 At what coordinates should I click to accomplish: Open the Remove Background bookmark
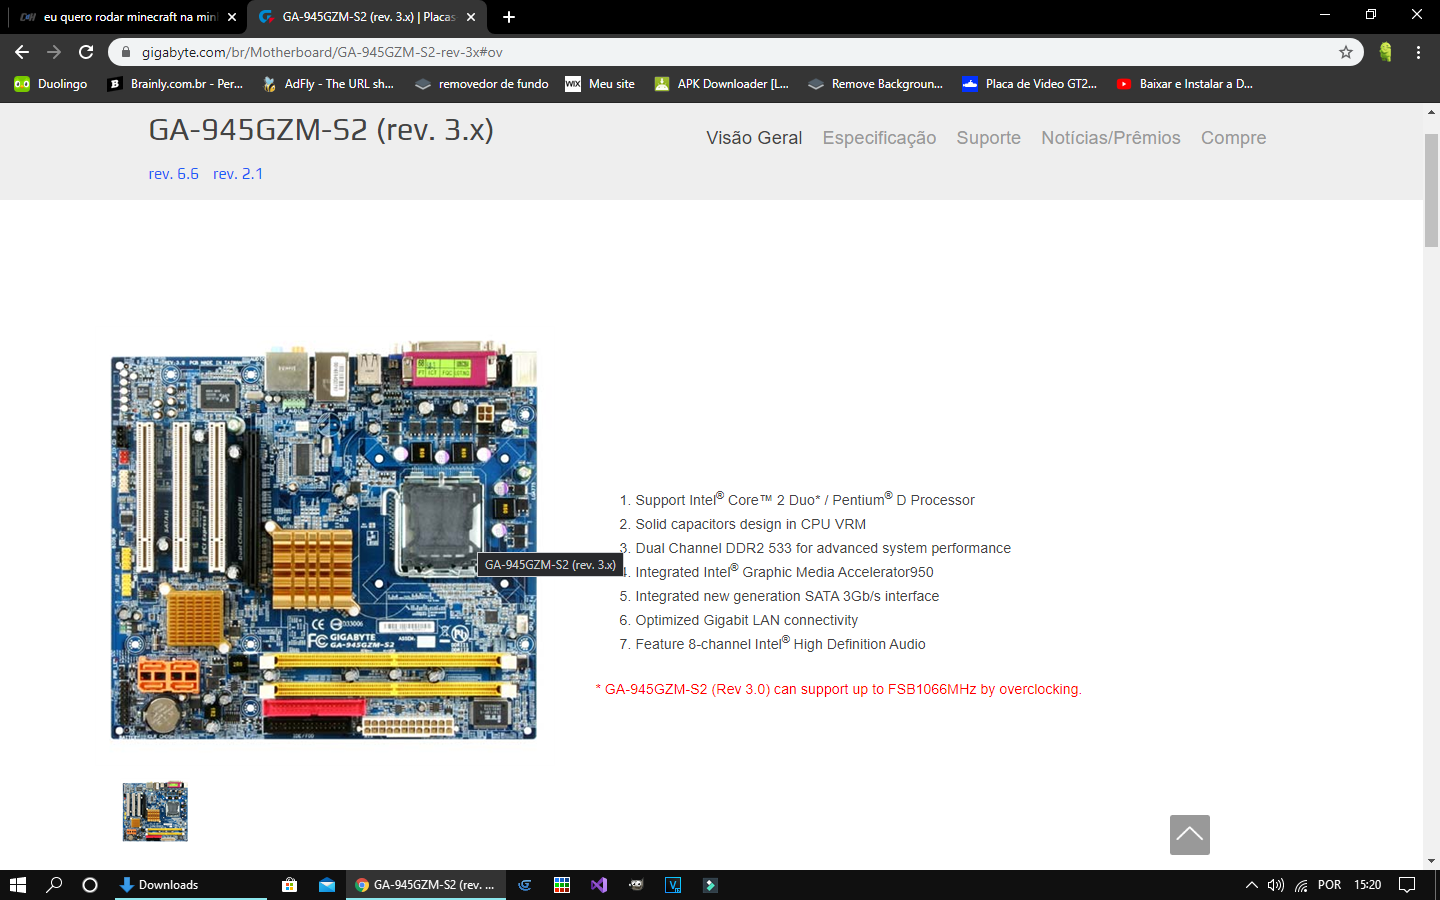pos(876,84)
